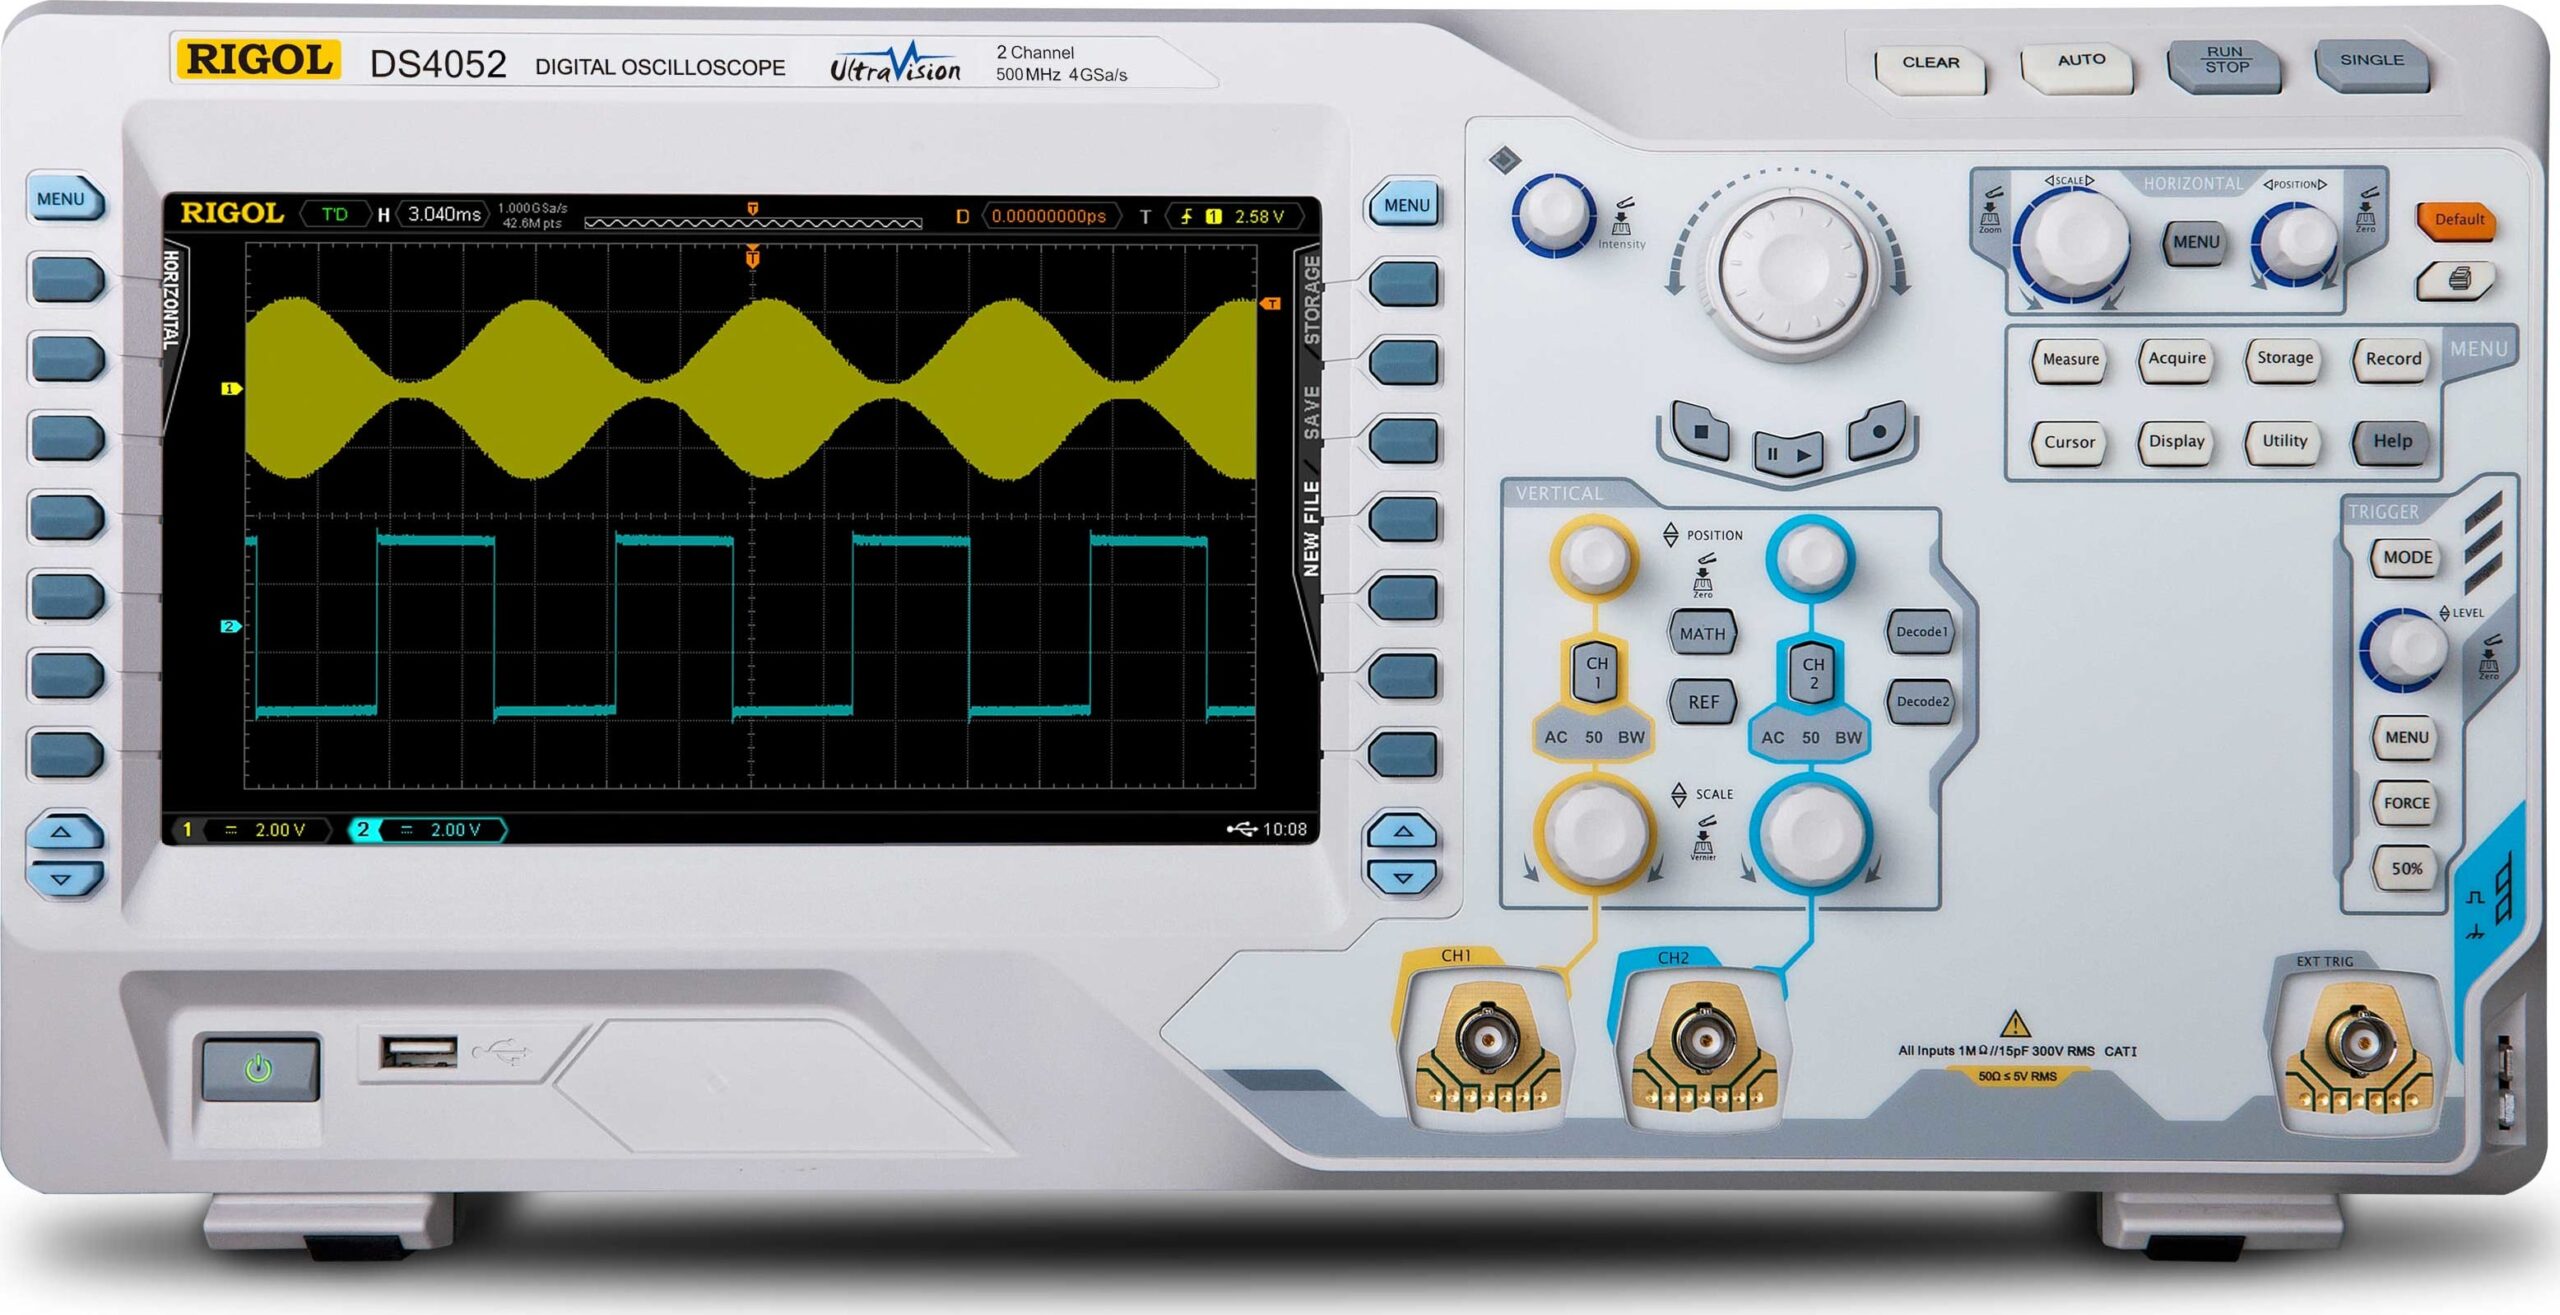
Task: Toggle the Decode1 button
Action: tap(1921, 632)
